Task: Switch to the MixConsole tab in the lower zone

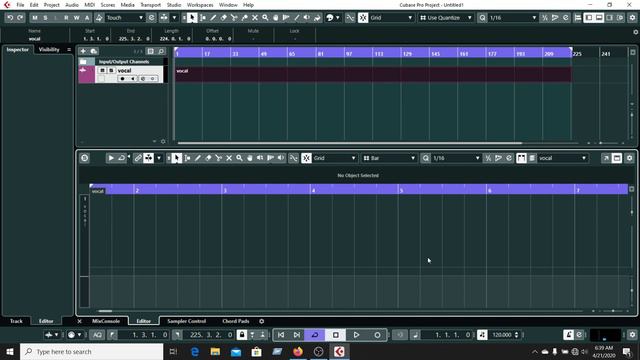Action: point(106,321)
